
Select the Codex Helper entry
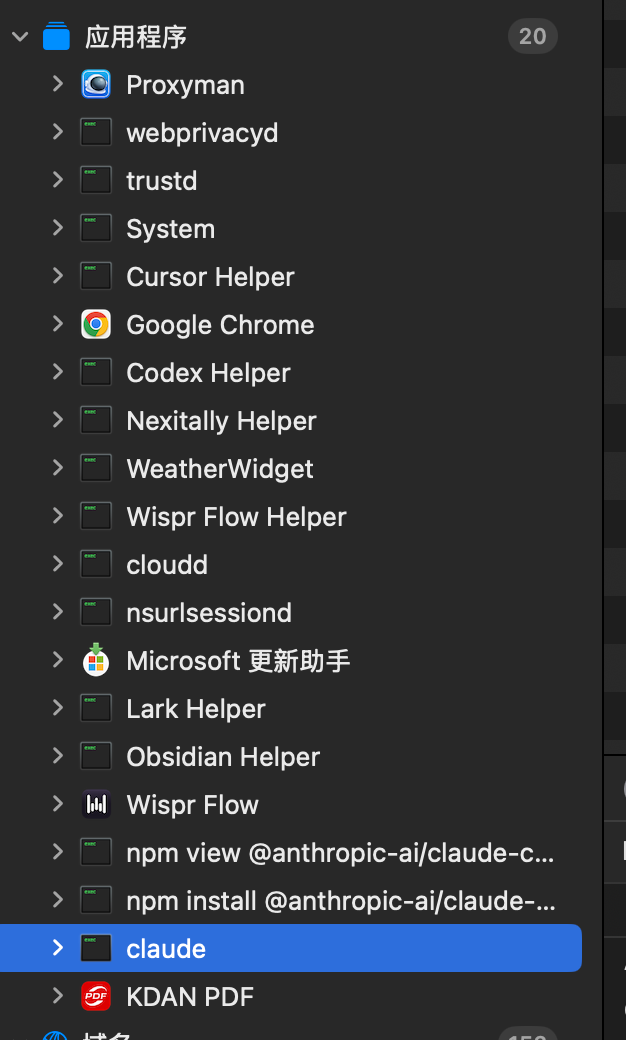click(x=208, y=373)
